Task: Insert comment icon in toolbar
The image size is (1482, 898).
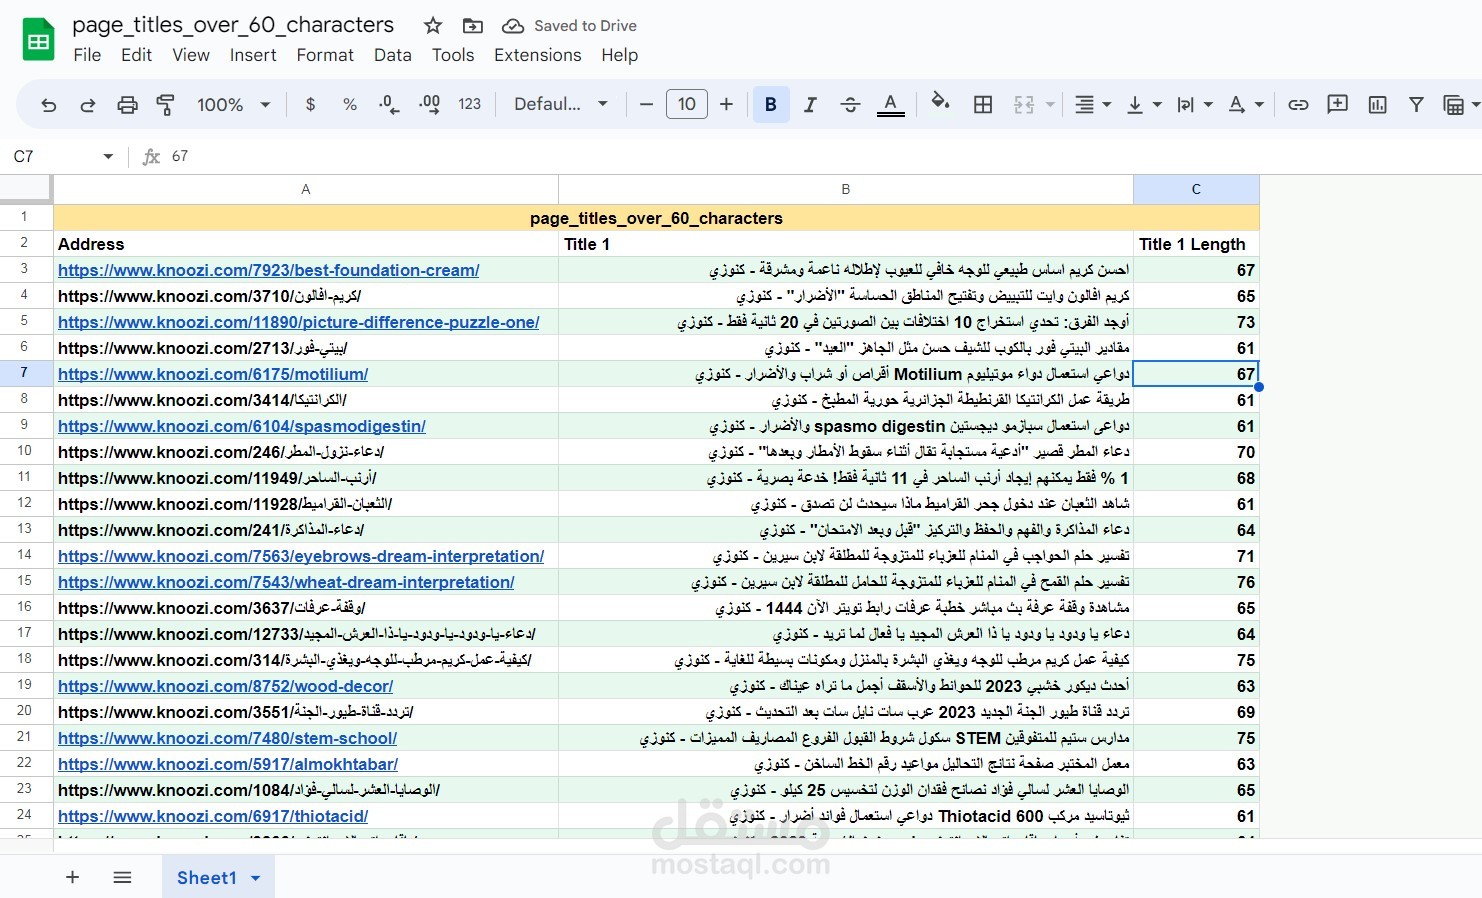Action: pyautogui.click(x=1337, y=104)
